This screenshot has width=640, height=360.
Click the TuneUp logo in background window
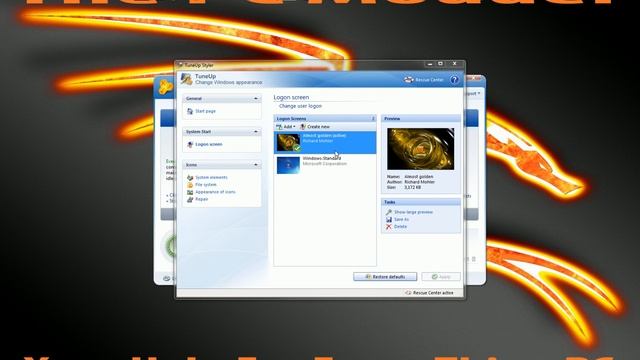(x=165, y=87)
